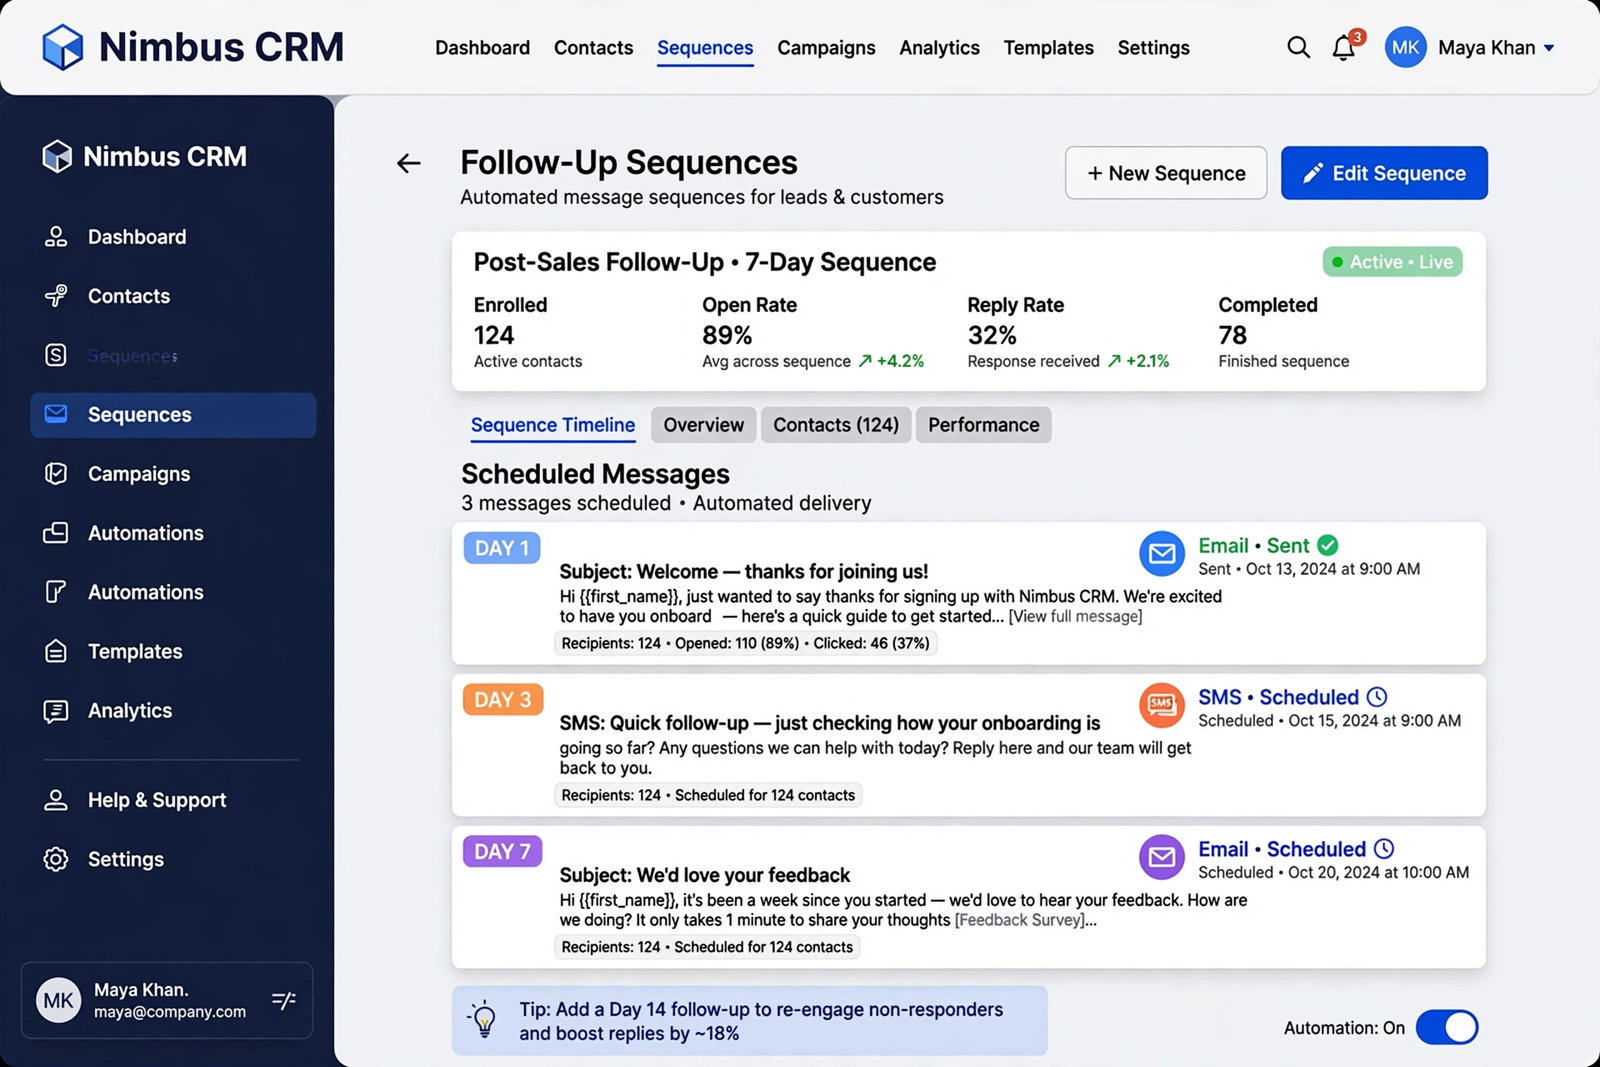The height and width of the screenshot is (1067, 1600).
Task: Open Campaigns in the top navigation
Action: tap(826, 48)
